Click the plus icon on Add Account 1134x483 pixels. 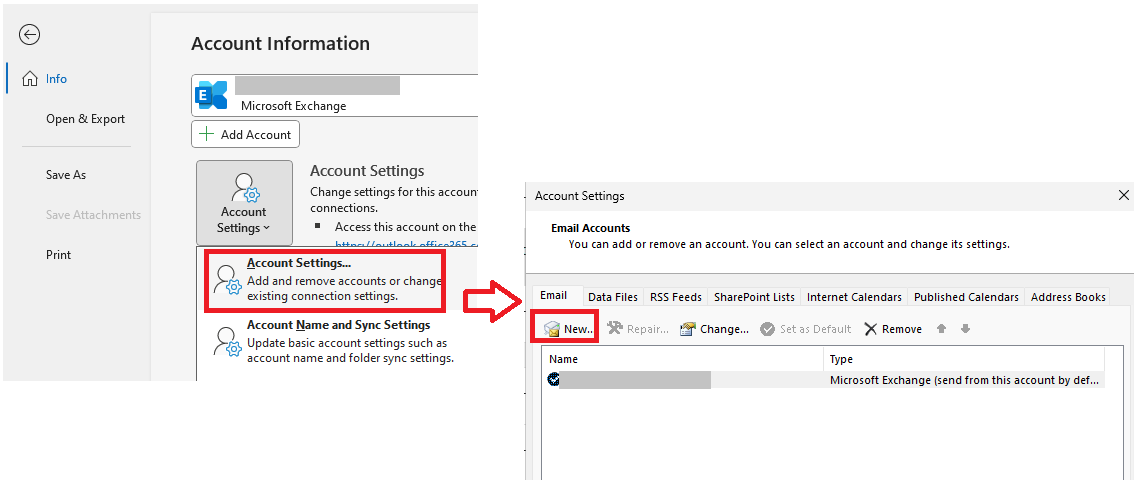[x=207, y=134]
